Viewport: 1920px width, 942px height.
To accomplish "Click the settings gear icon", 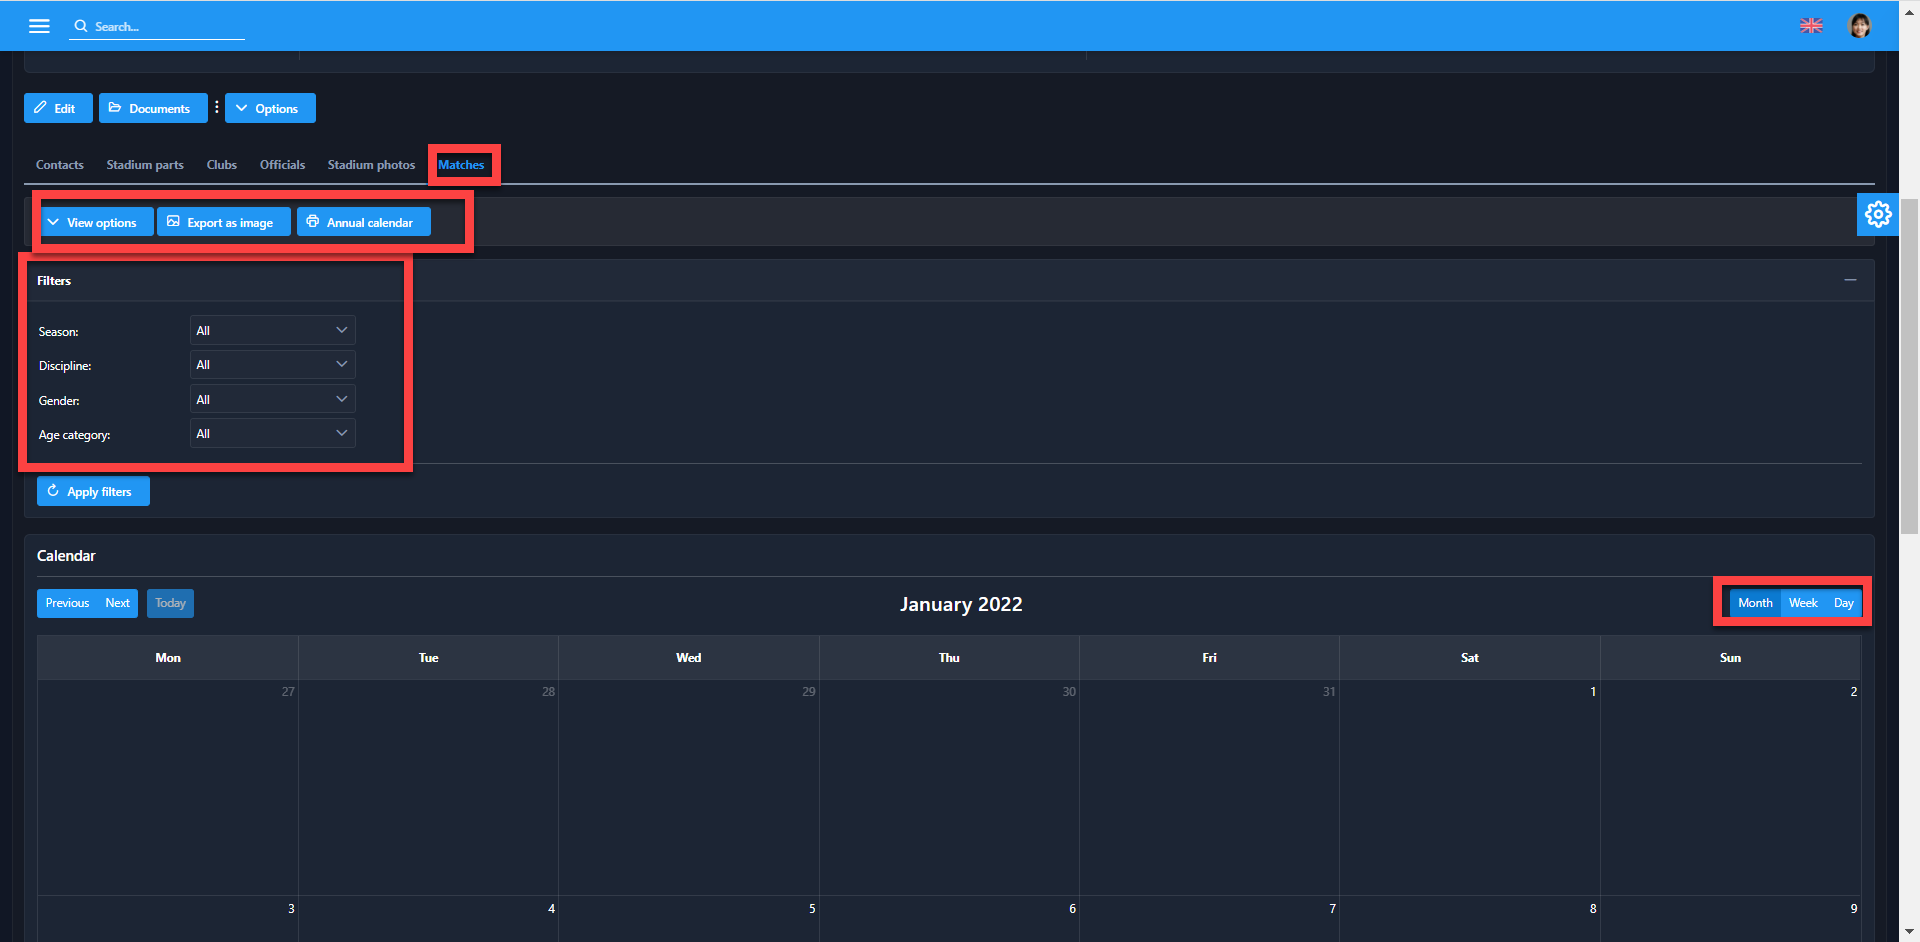I will [1877, 214].
